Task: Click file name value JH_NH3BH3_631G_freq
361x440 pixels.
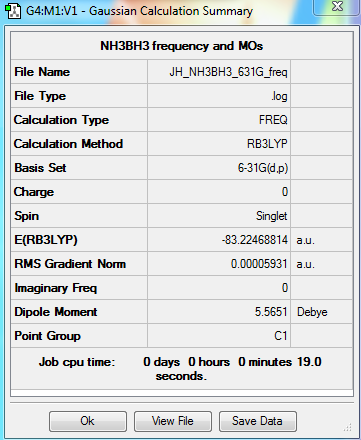Action: (228, 72)
